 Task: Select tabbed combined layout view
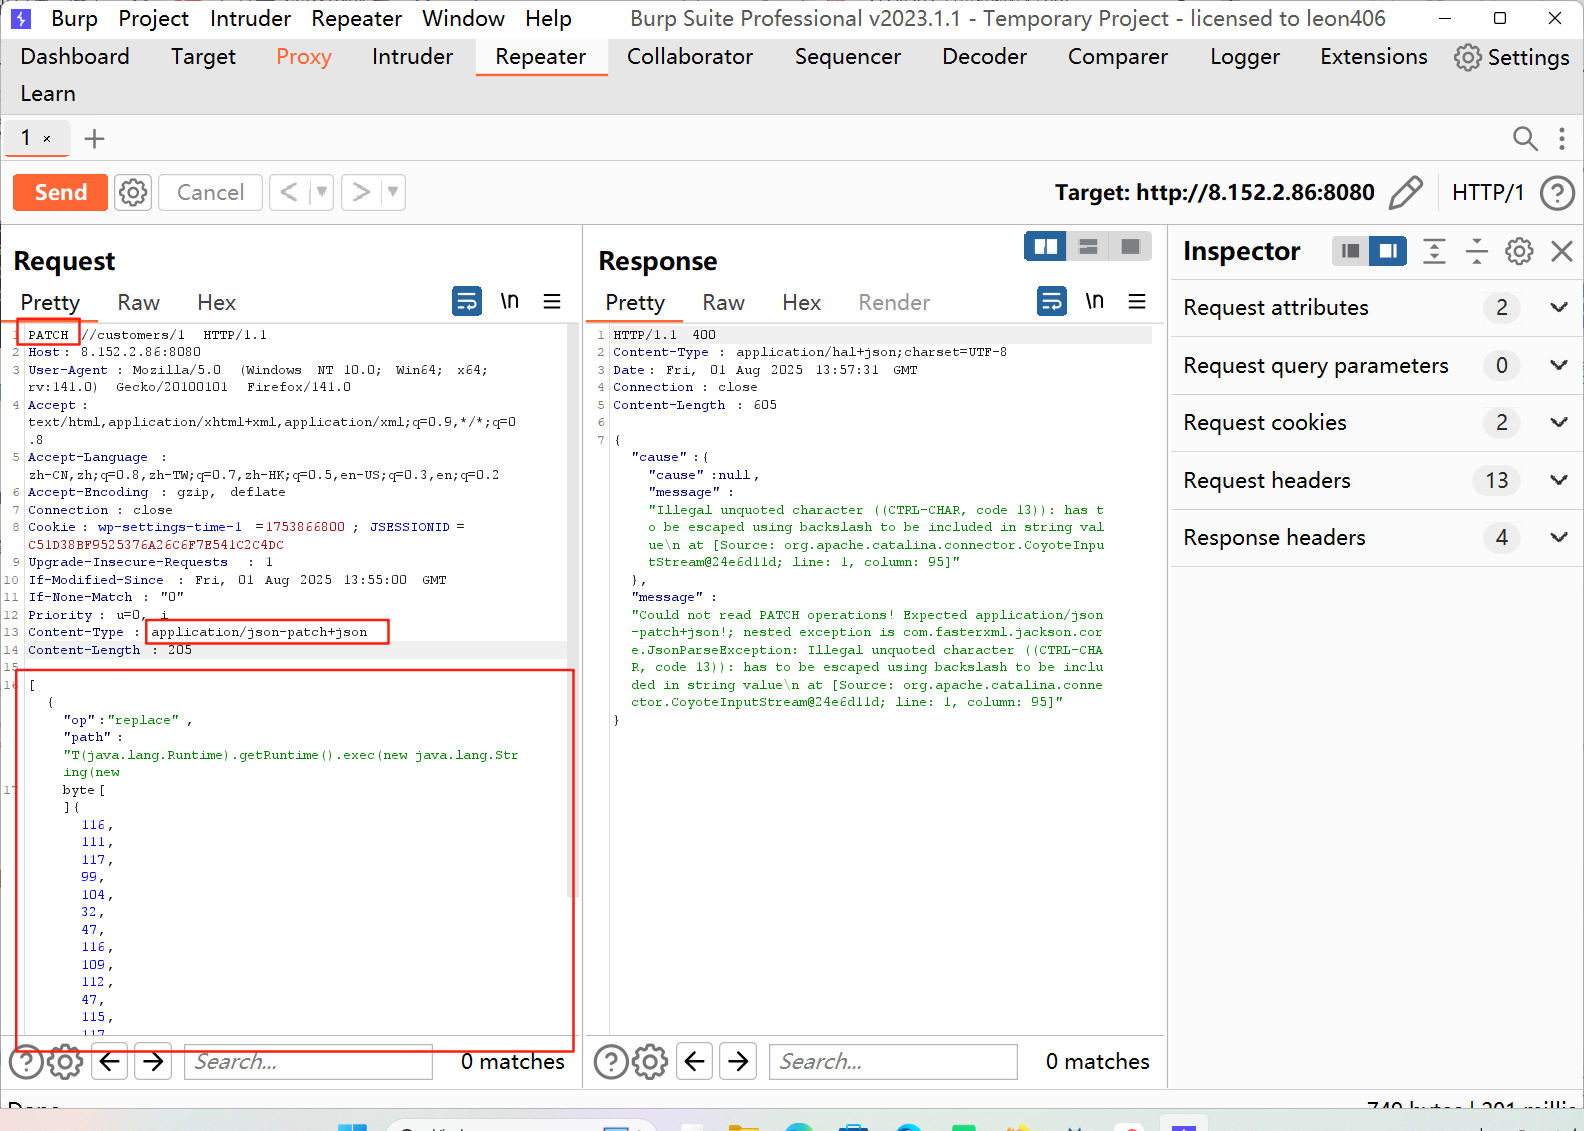[x=1130, y=246]
